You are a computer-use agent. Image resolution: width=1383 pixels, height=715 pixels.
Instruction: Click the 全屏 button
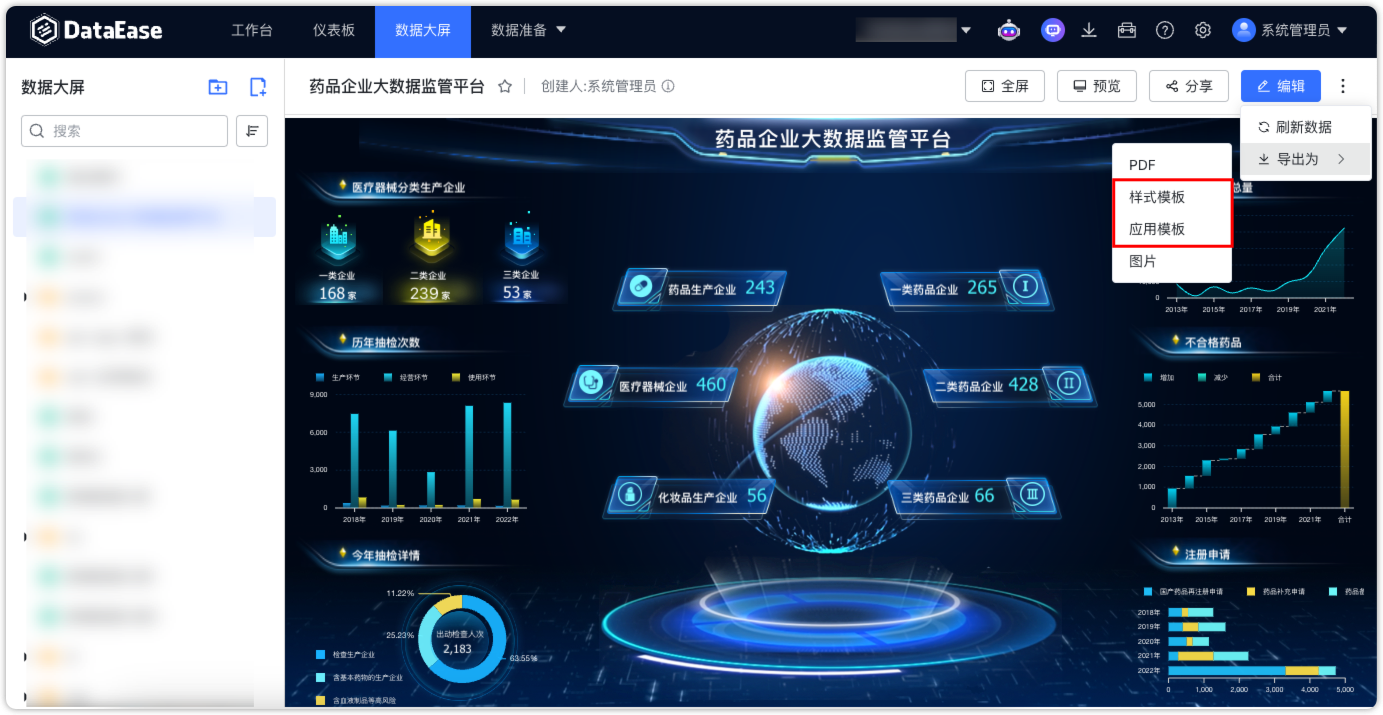pyautogui.click(x=1005, y=86)
